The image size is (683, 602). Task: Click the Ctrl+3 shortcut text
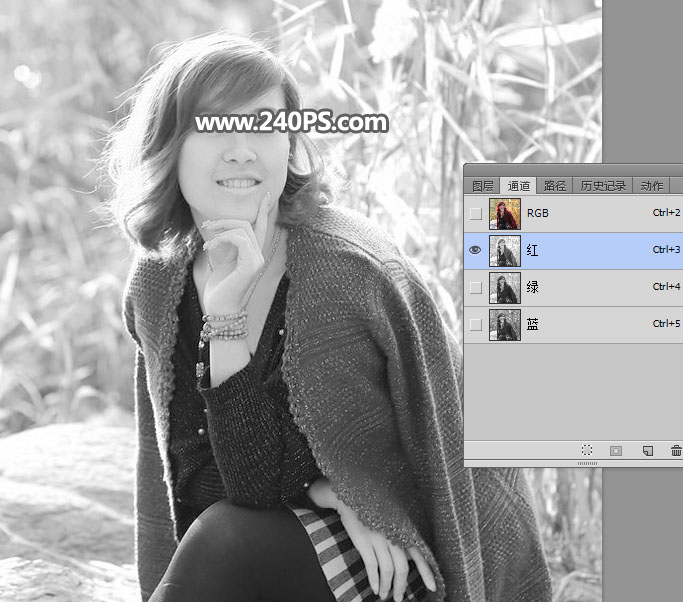(666, 250)
